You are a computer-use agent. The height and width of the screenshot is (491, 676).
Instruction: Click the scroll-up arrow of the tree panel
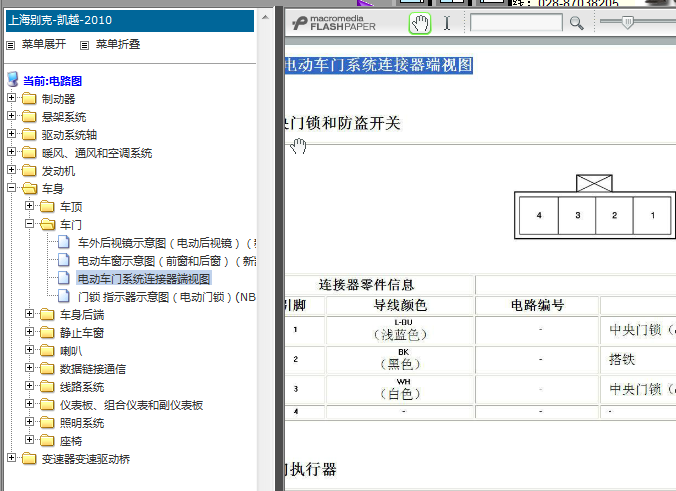tap(266, 18)
